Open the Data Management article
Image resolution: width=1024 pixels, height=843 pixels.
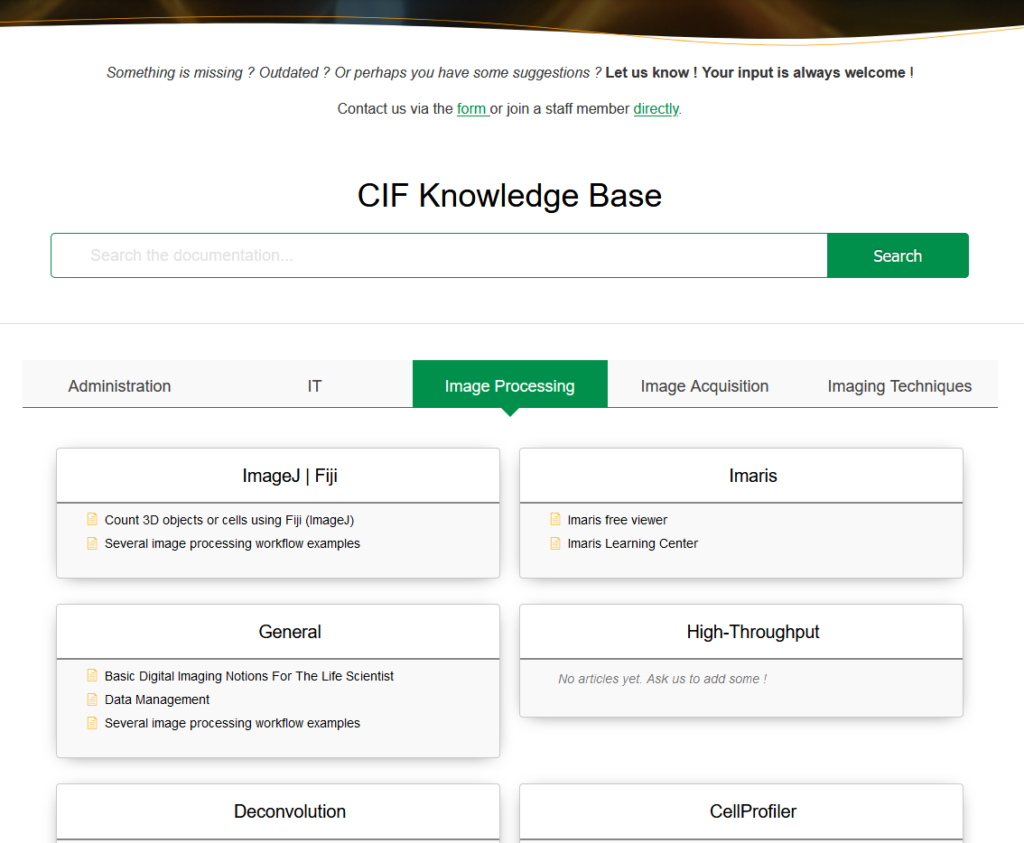click(157, 700)
